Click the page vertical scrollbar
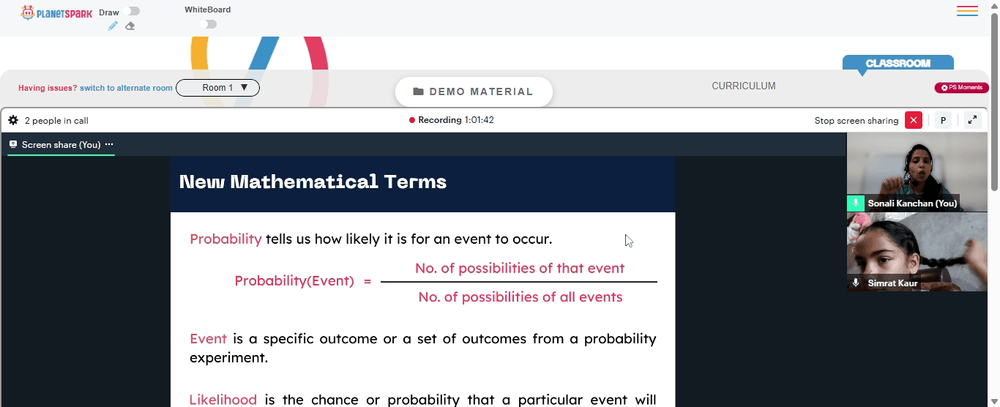Image resolution: width=1000 pixels, height=407 pixels. [994, 102]
